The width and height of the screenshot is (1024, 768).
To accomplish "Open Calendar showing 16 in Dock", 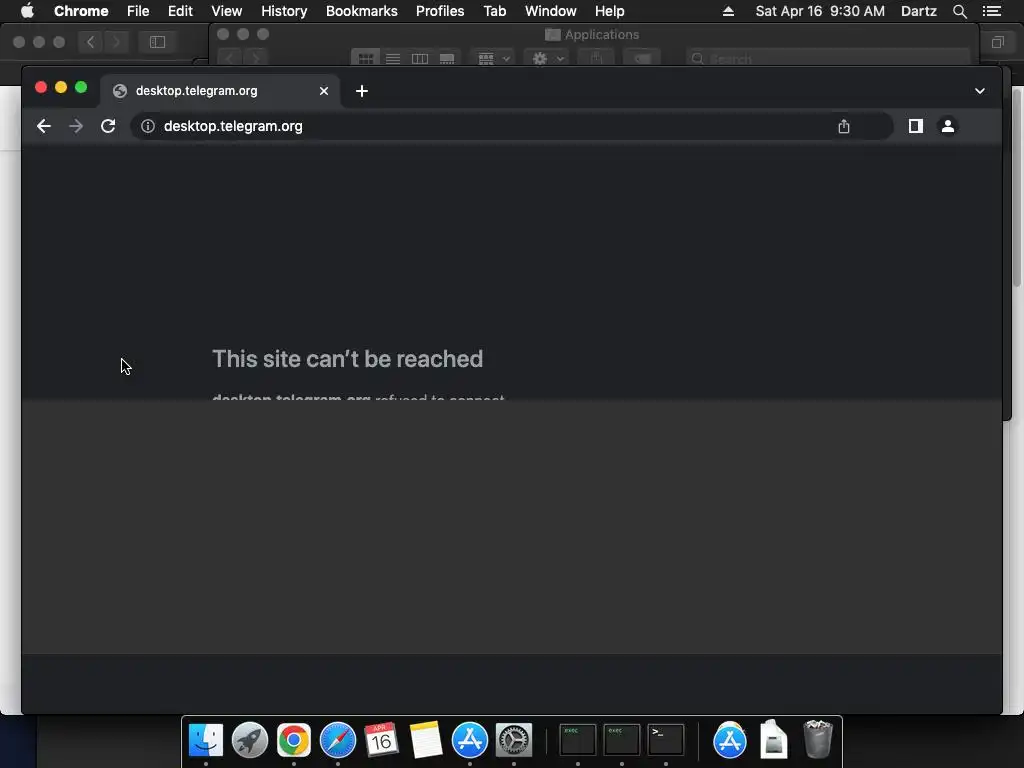I will pos(381,741).
